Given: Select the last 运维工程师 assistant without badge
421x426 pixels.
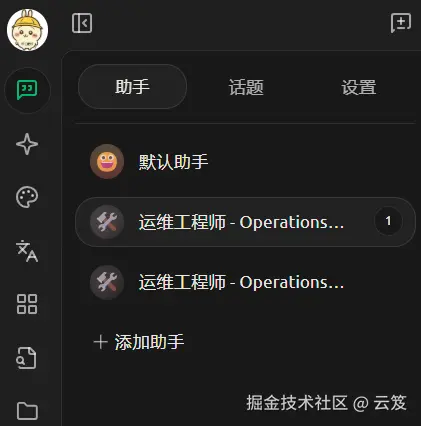Looking at the screenshot, I should tap(246, 282).
